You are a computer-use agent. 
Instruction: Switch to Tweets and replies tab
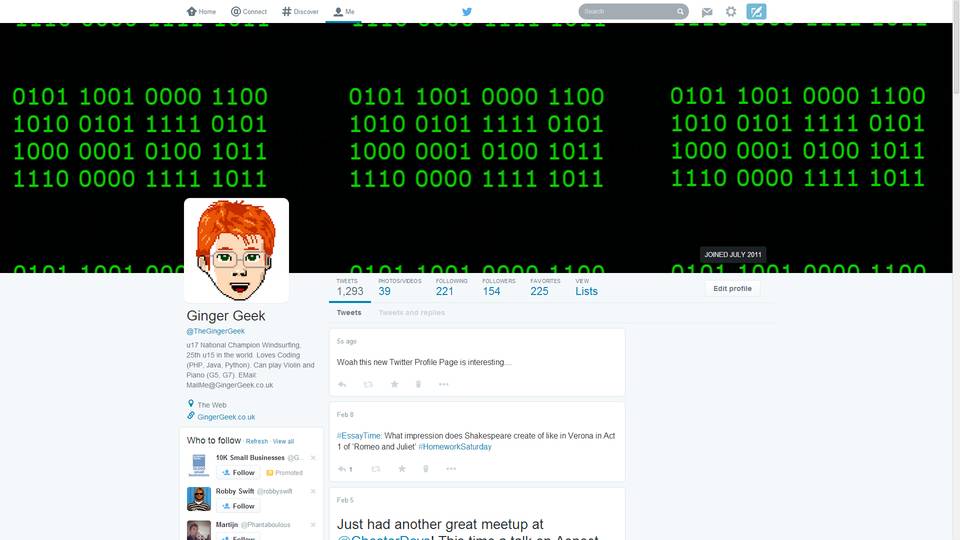[411, 313]
